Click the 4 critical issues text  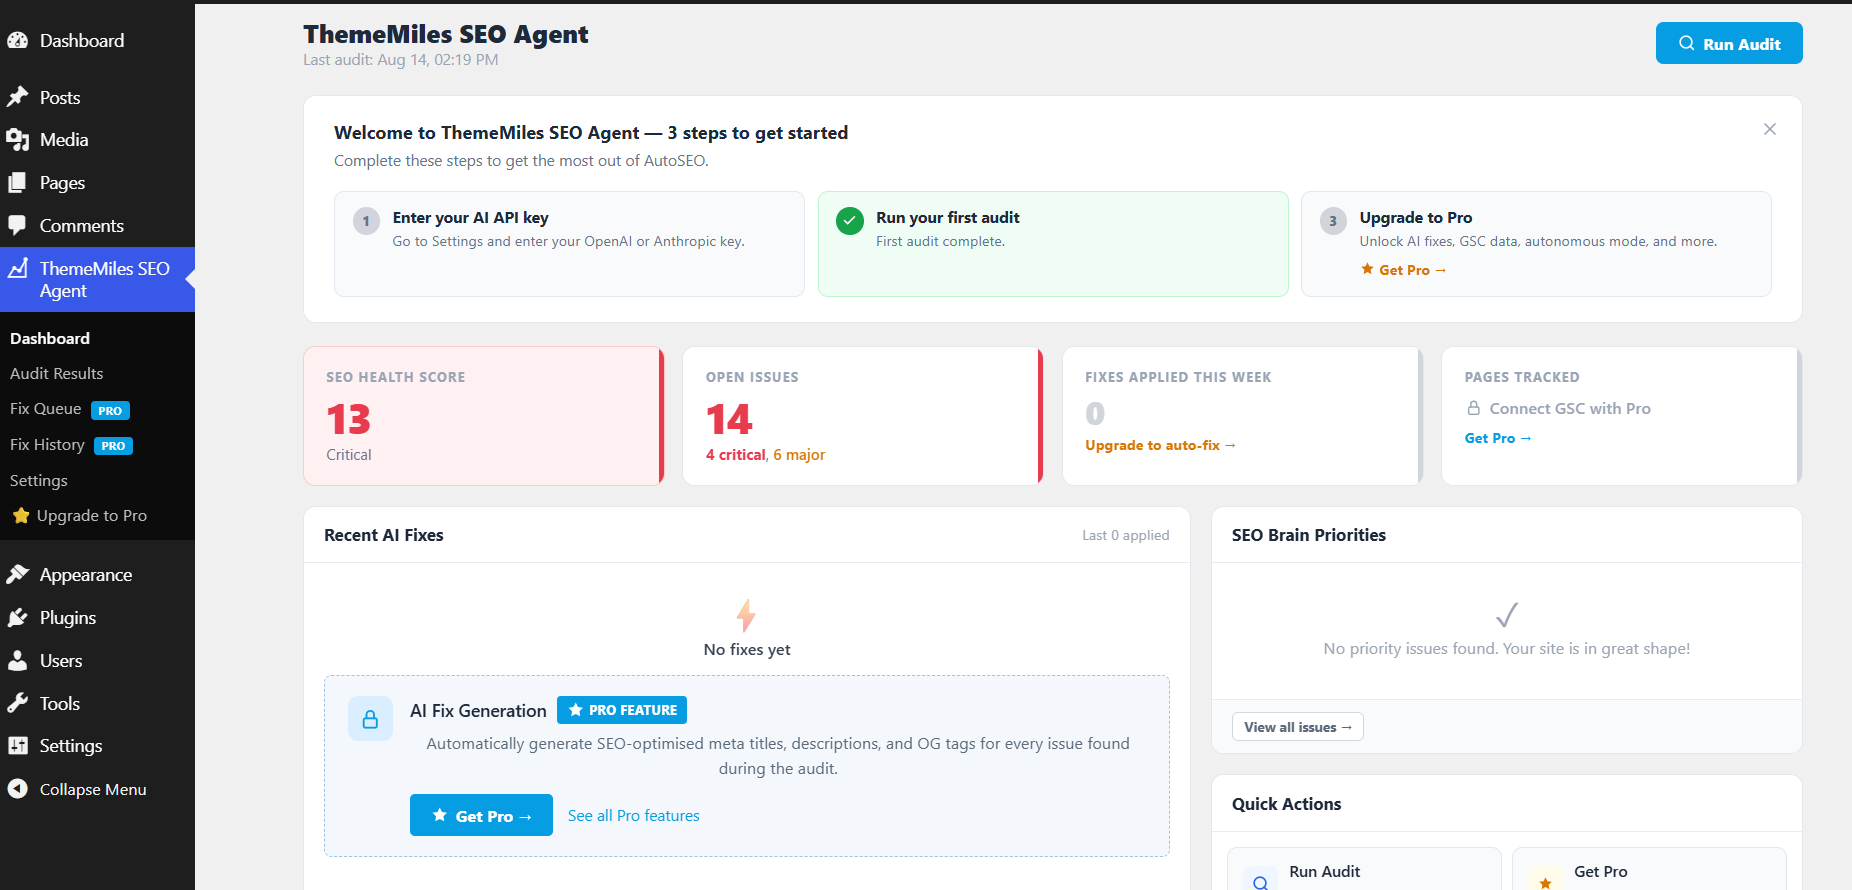coord(735,455)
